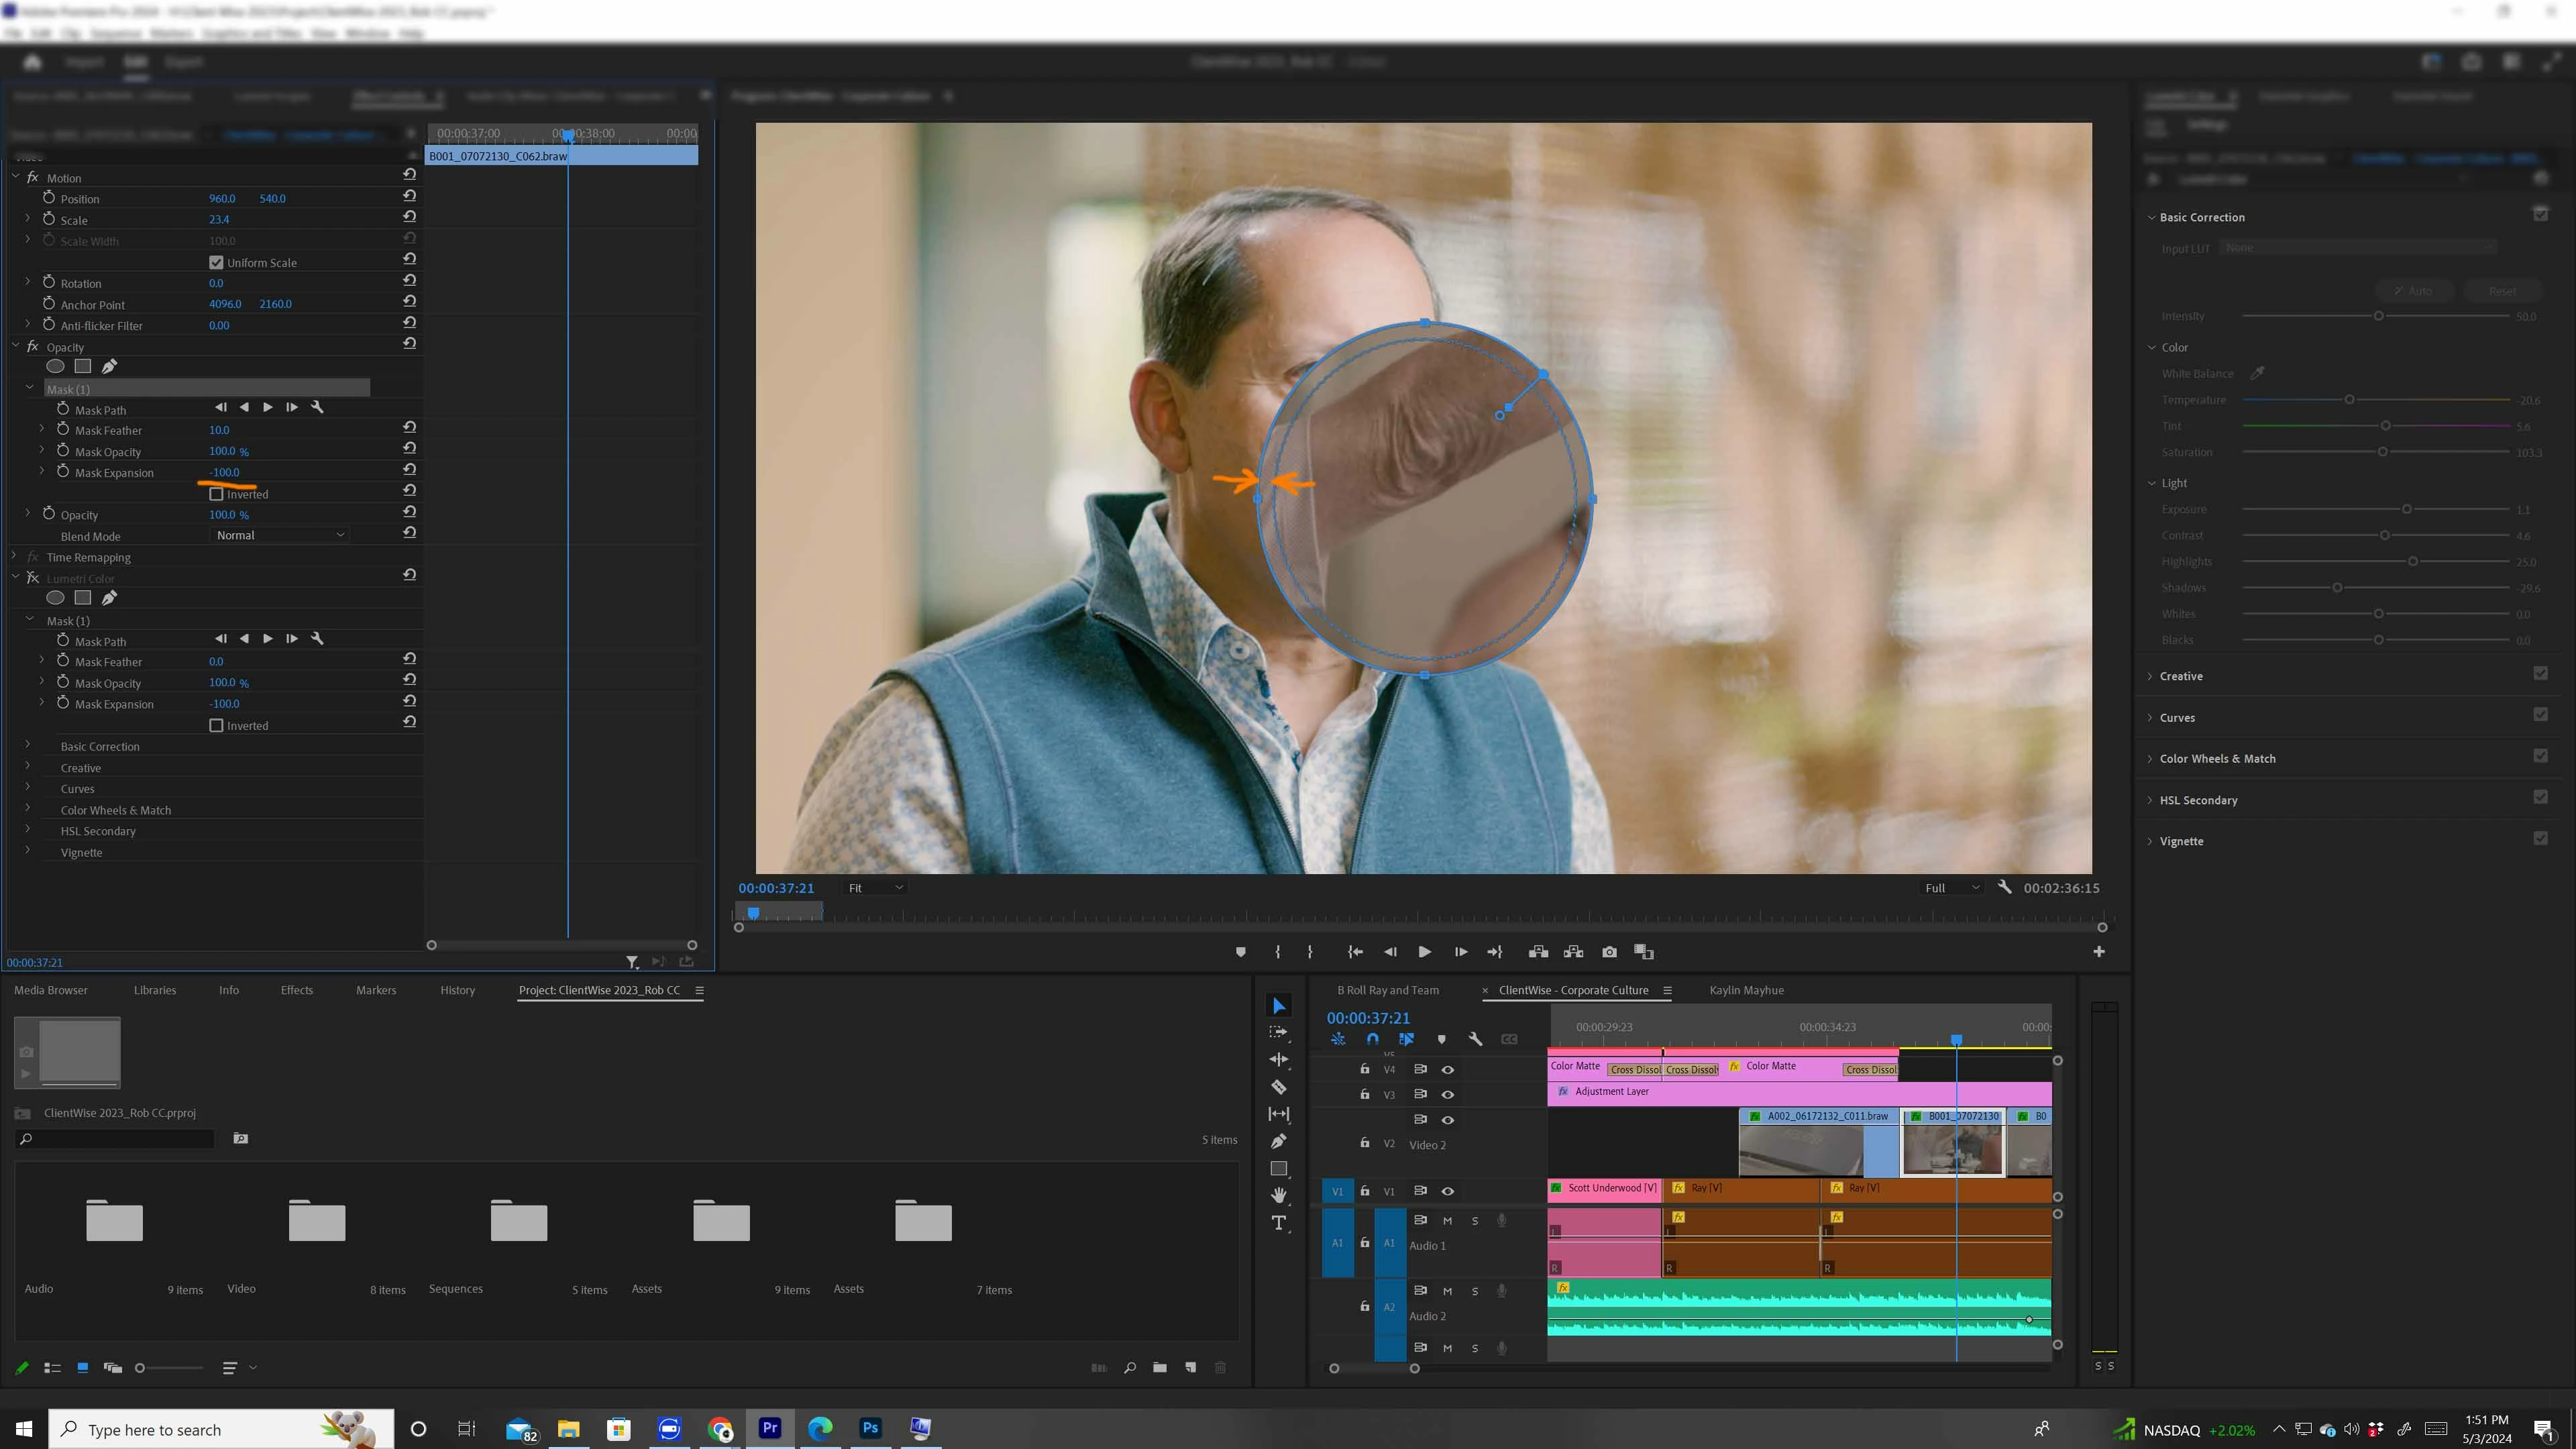Hide track V4 with eye toggle
This screenshot has width=2576, height=1449.
point(1447,1069)
